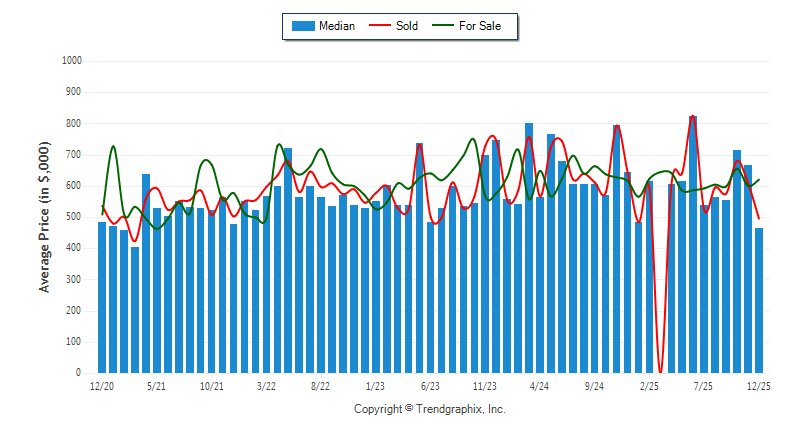The image size is (800, 434).
Task: Click the Sold line's lowest dip near 2/25
Action: [x=660, y=368]
